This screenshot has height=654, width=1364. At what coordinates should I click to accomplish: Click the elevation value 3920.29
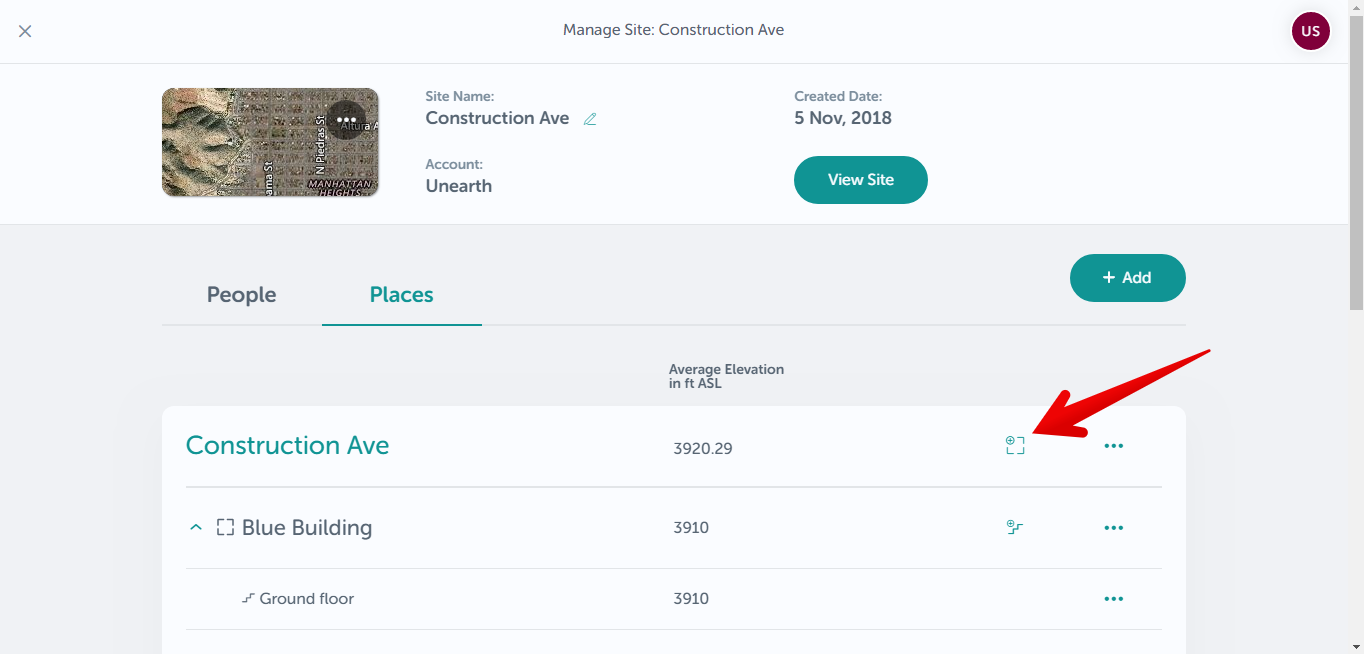click(703, 448)
